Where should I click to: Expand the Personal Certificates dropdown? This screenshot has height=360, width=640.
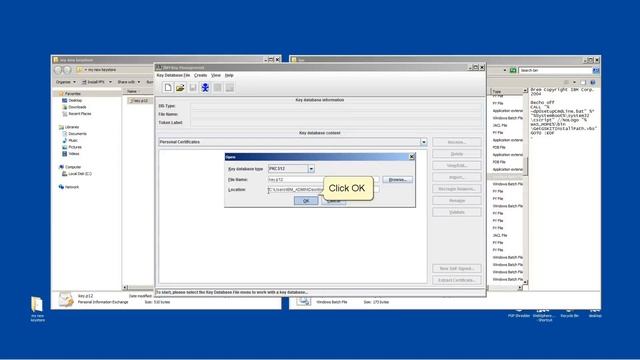pyautogui.click(x=424, y=142)
